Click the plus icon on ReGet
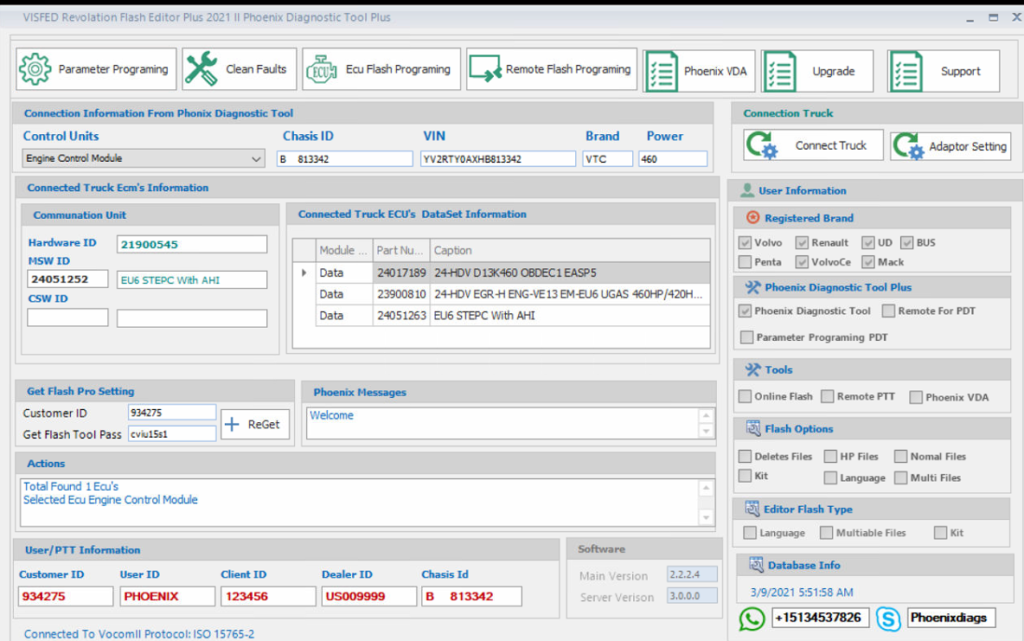The width and height of the screenshot is (1024, 641). 232,424
